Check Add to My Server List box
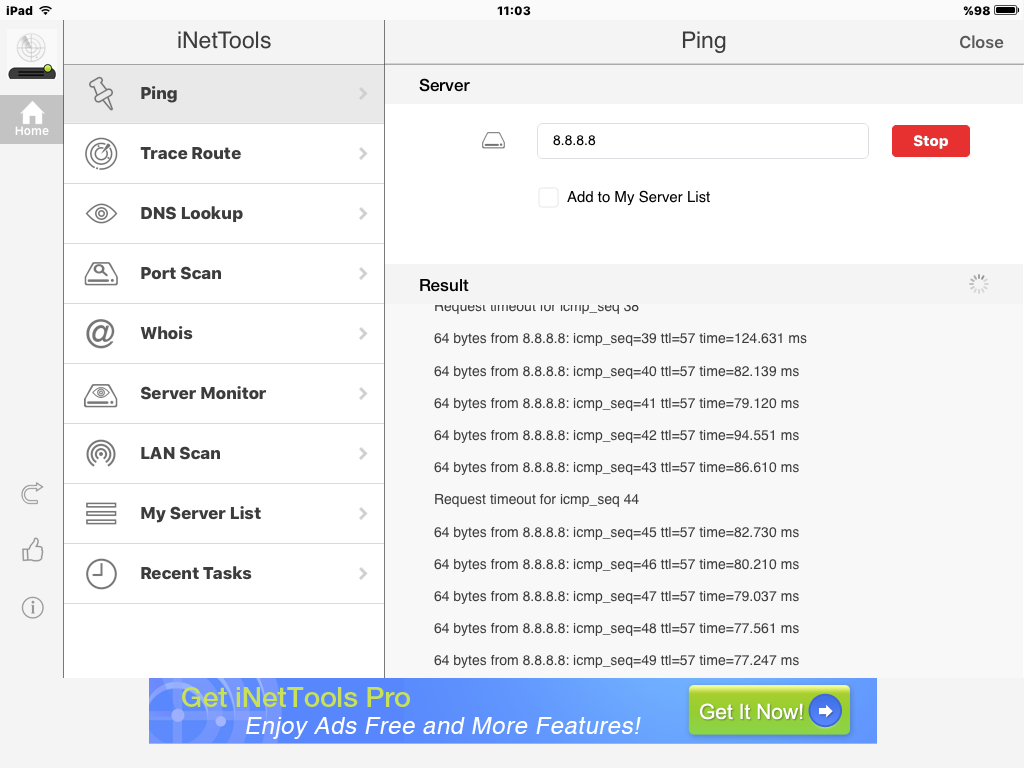This screenshot has width=1024, height=768. coord(548,197)
